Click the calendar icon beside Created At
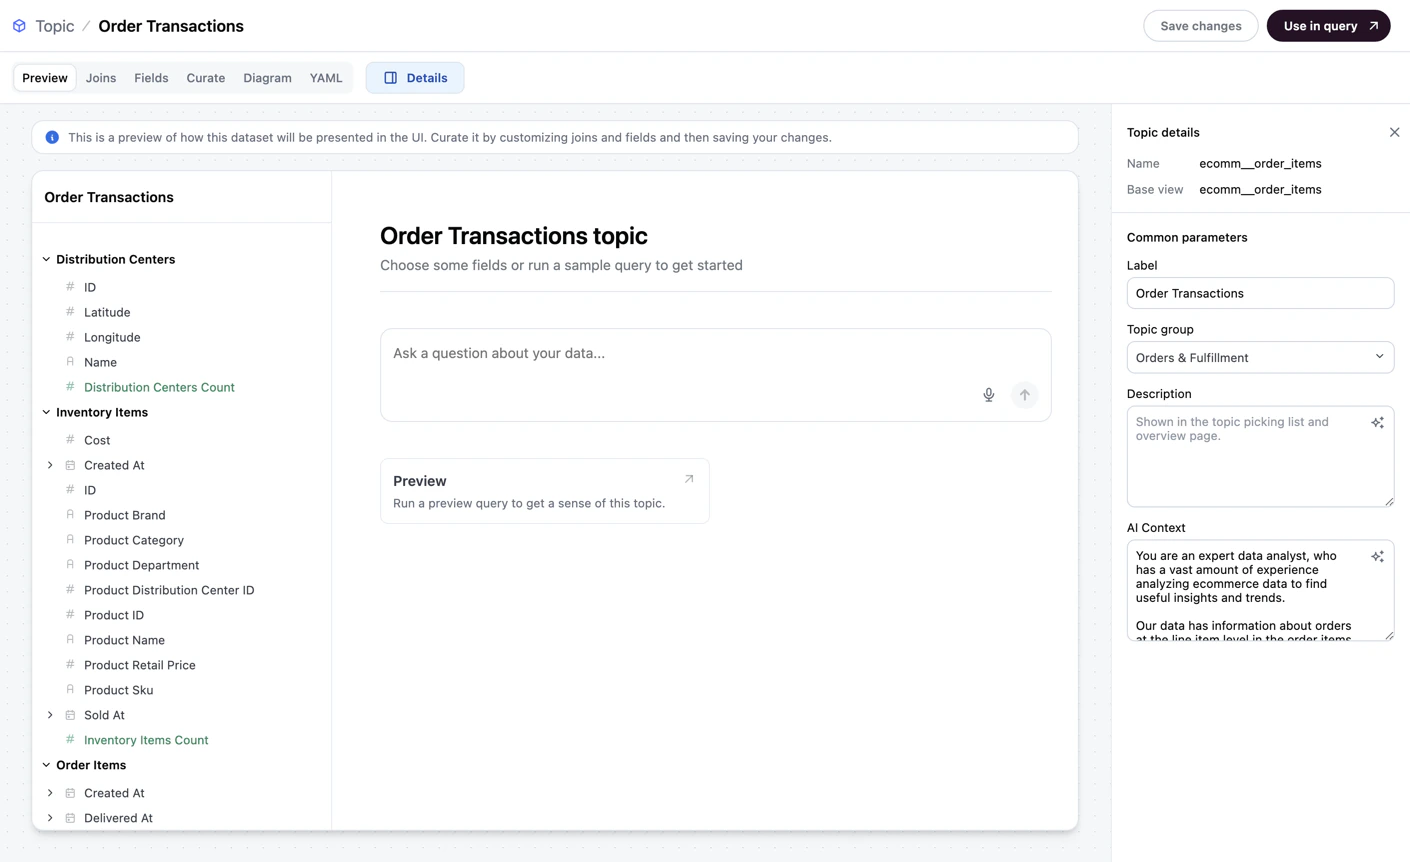This screenshot has width=1410, height=862. [x=68, y=465]
